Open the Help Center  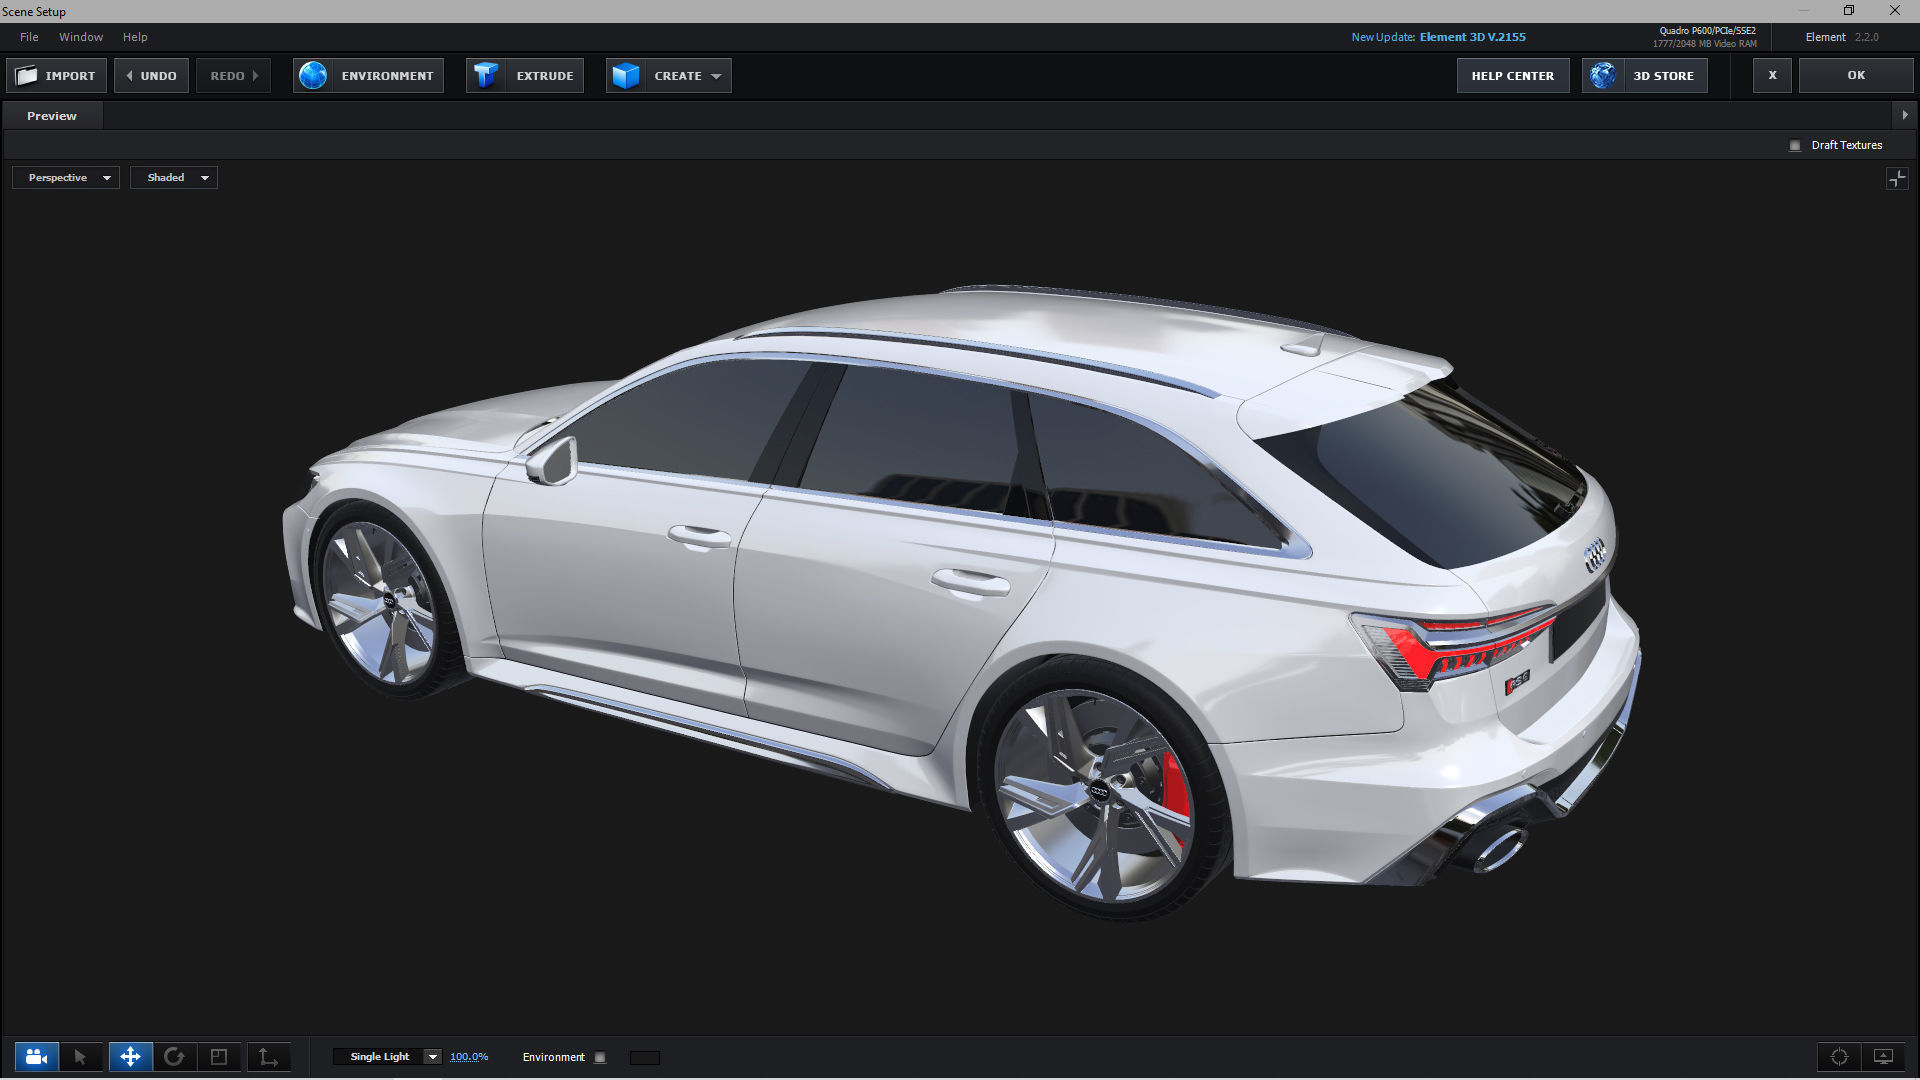(x=1512, y=76)
